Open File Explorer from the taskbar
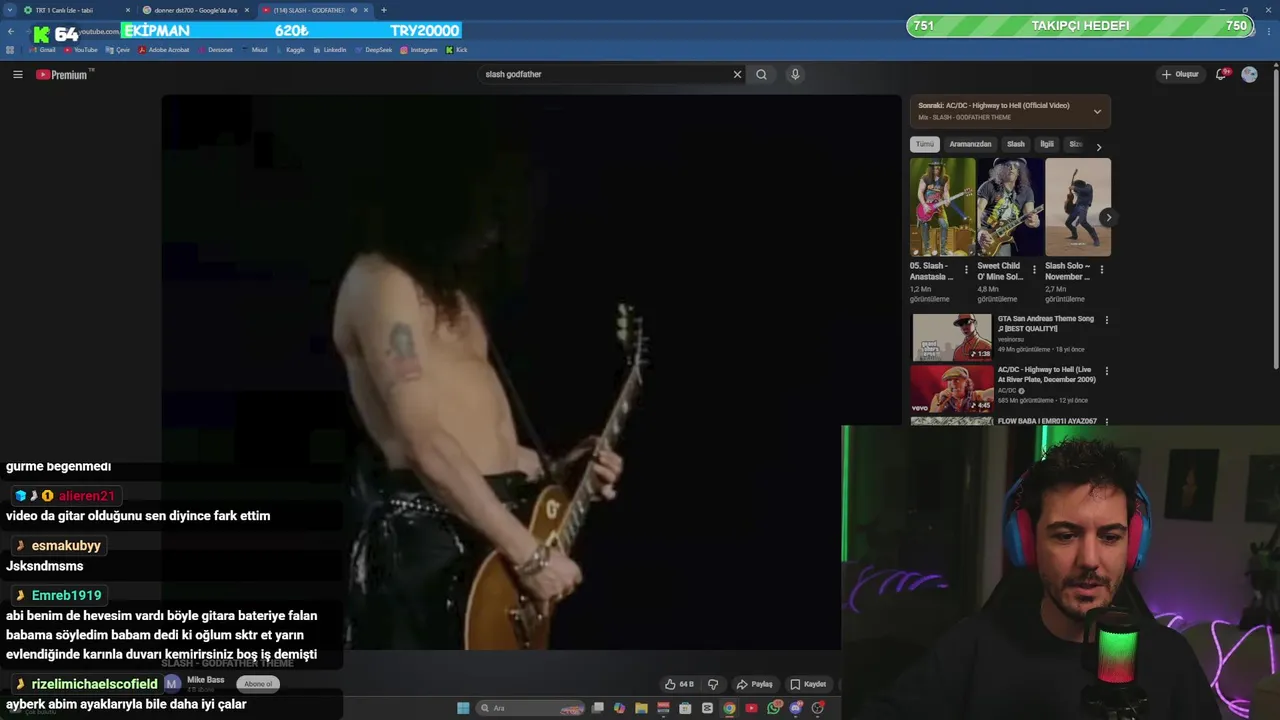Viewport: 1280px width, 720px height. pyautogui.click(x=641, y=708)
